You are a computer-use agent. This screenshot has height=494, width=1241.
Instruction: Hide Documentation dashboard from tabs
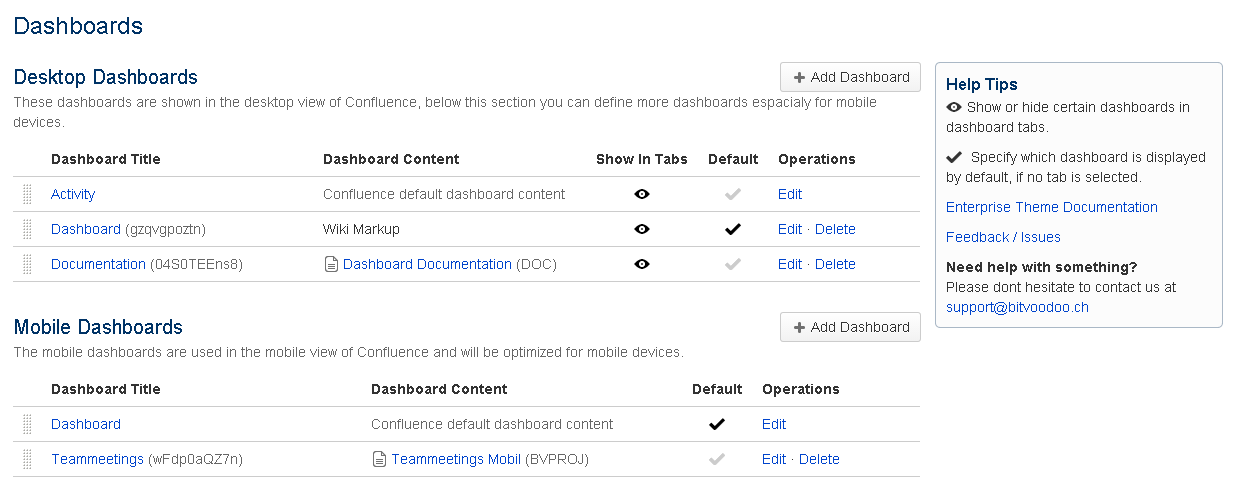[642, 264]
